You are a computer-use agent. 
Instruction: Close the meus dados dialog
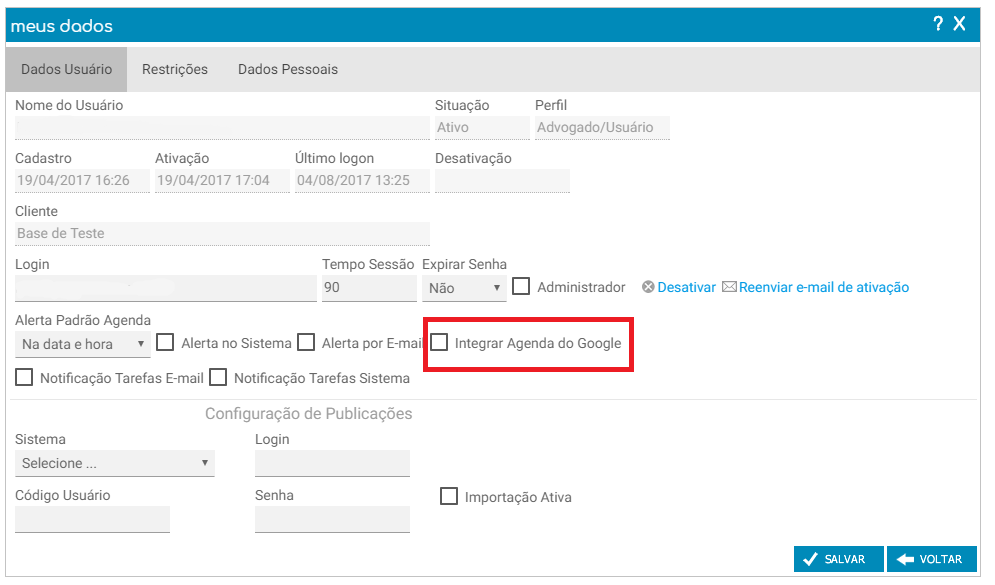pos(960,24)
